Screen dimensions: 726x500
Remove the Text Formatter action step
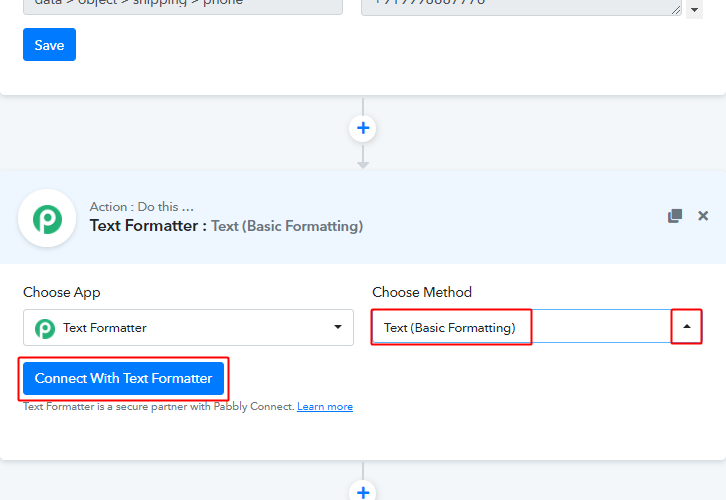(x=703, y=216)
